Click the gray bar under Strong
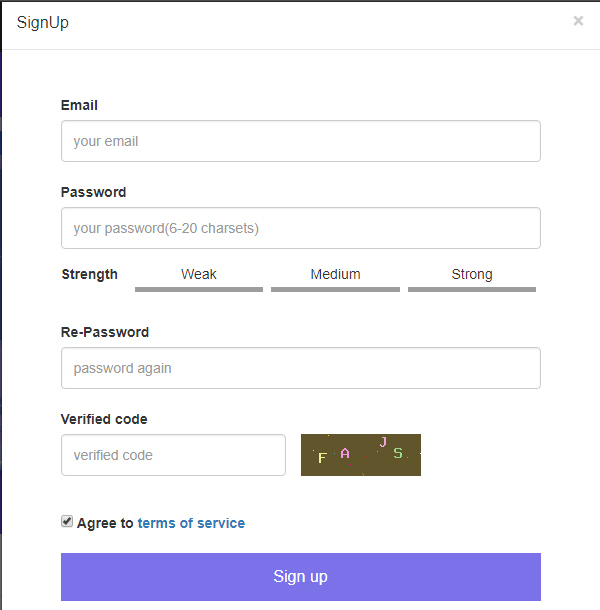This screenshot has width=600, height=610. click(x=472, y=290)
